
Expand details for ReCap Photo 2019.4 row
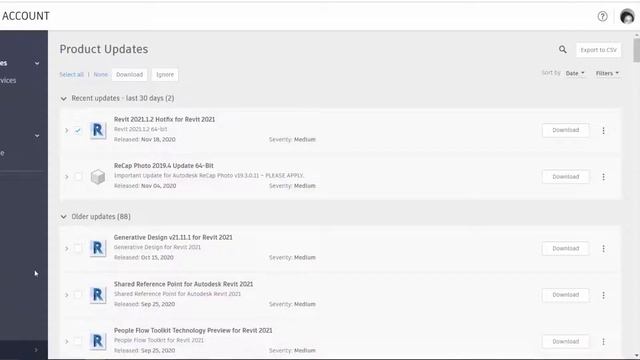pyautogui.click(x=67, y=177)
